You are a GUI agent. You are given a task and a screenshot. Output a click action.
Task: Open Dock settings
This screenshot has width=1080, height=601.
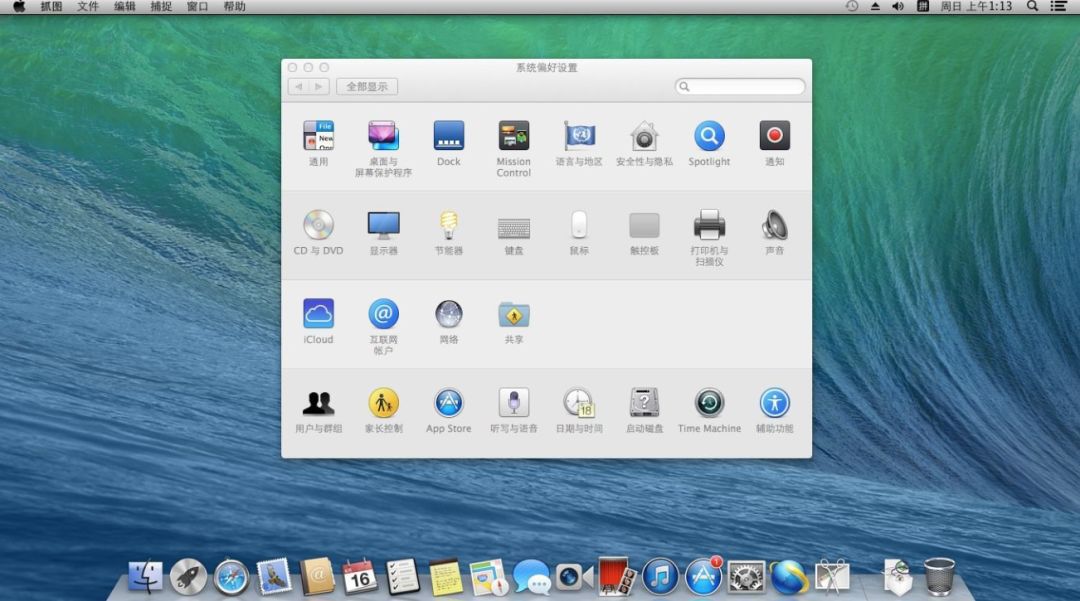449,137
